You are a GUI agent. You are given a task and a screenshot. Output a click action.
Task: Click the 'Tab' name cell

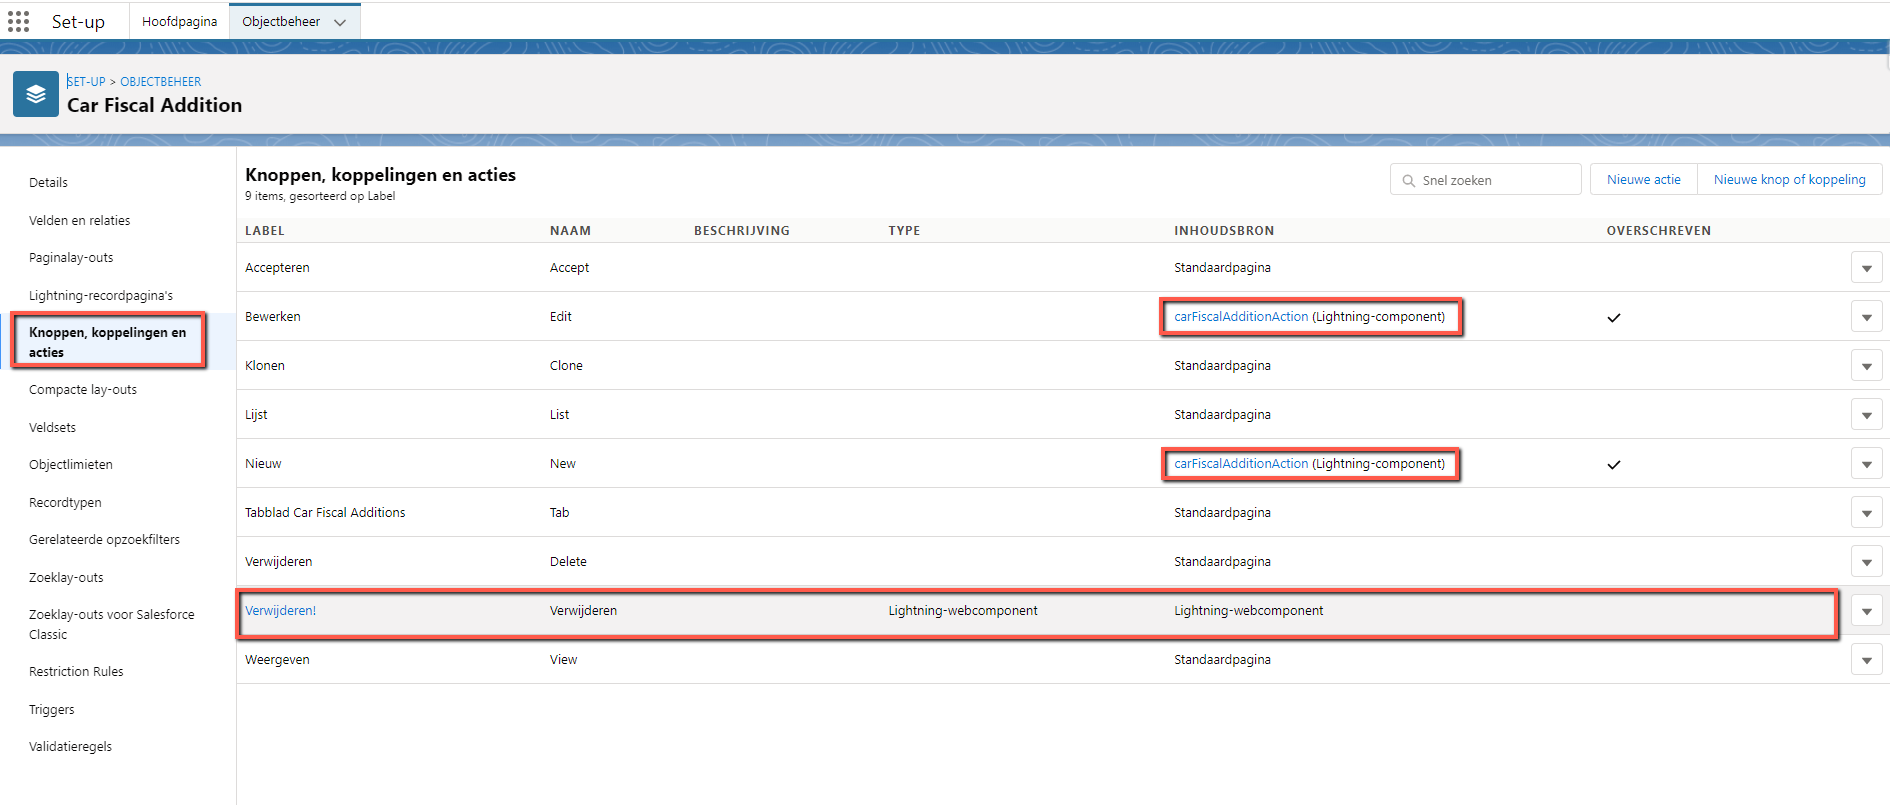[559, 512]
